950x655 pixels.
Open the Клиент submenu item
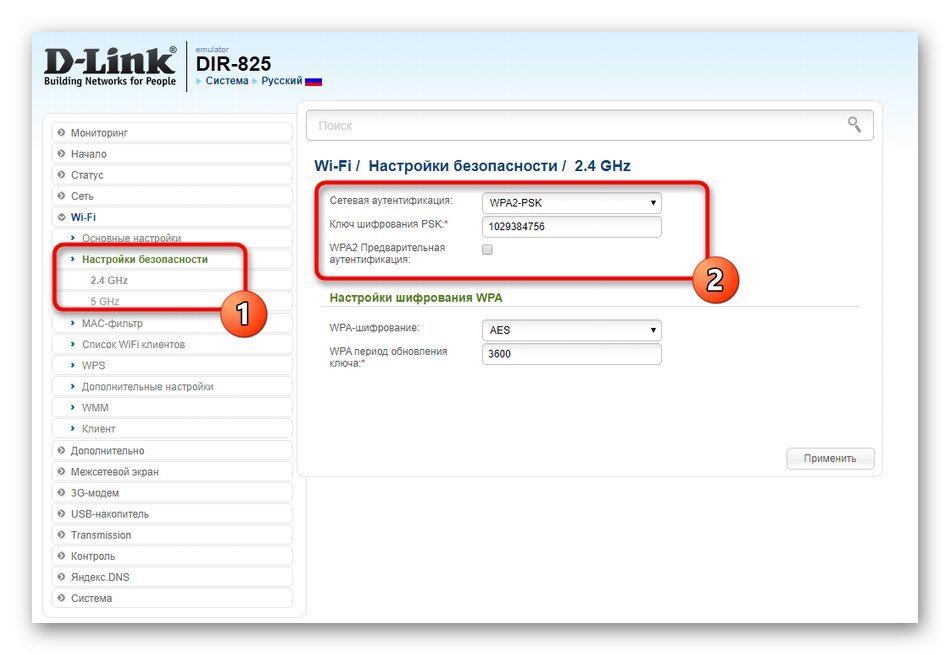pos(172,428)
